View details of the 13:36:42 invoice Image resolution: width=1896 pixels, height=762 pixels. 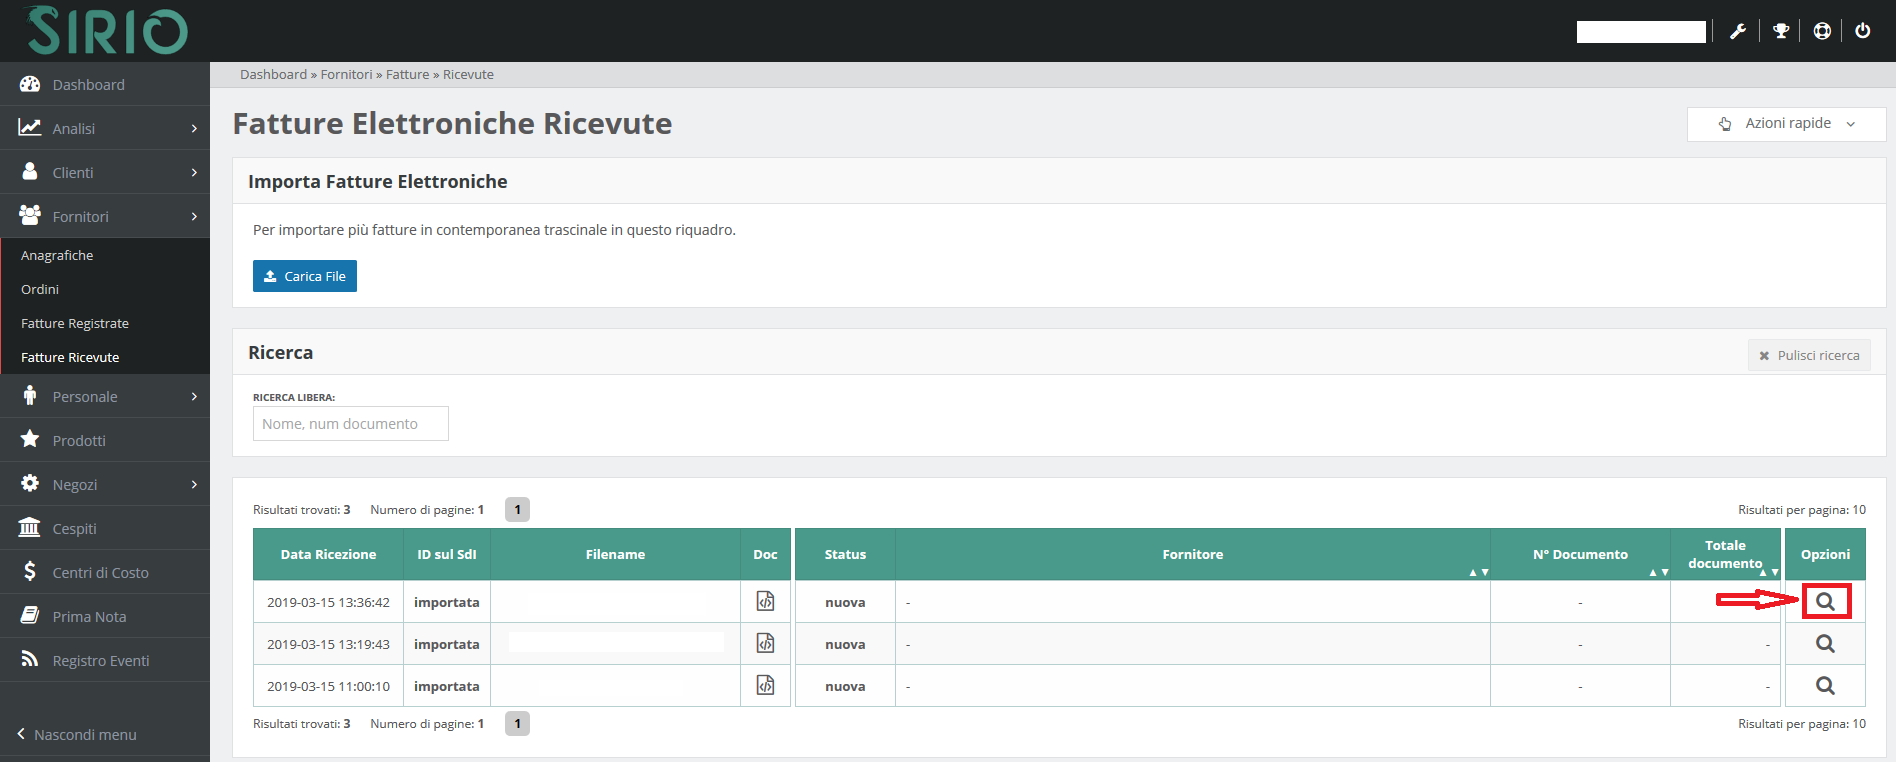click(x=1825, y=602)
